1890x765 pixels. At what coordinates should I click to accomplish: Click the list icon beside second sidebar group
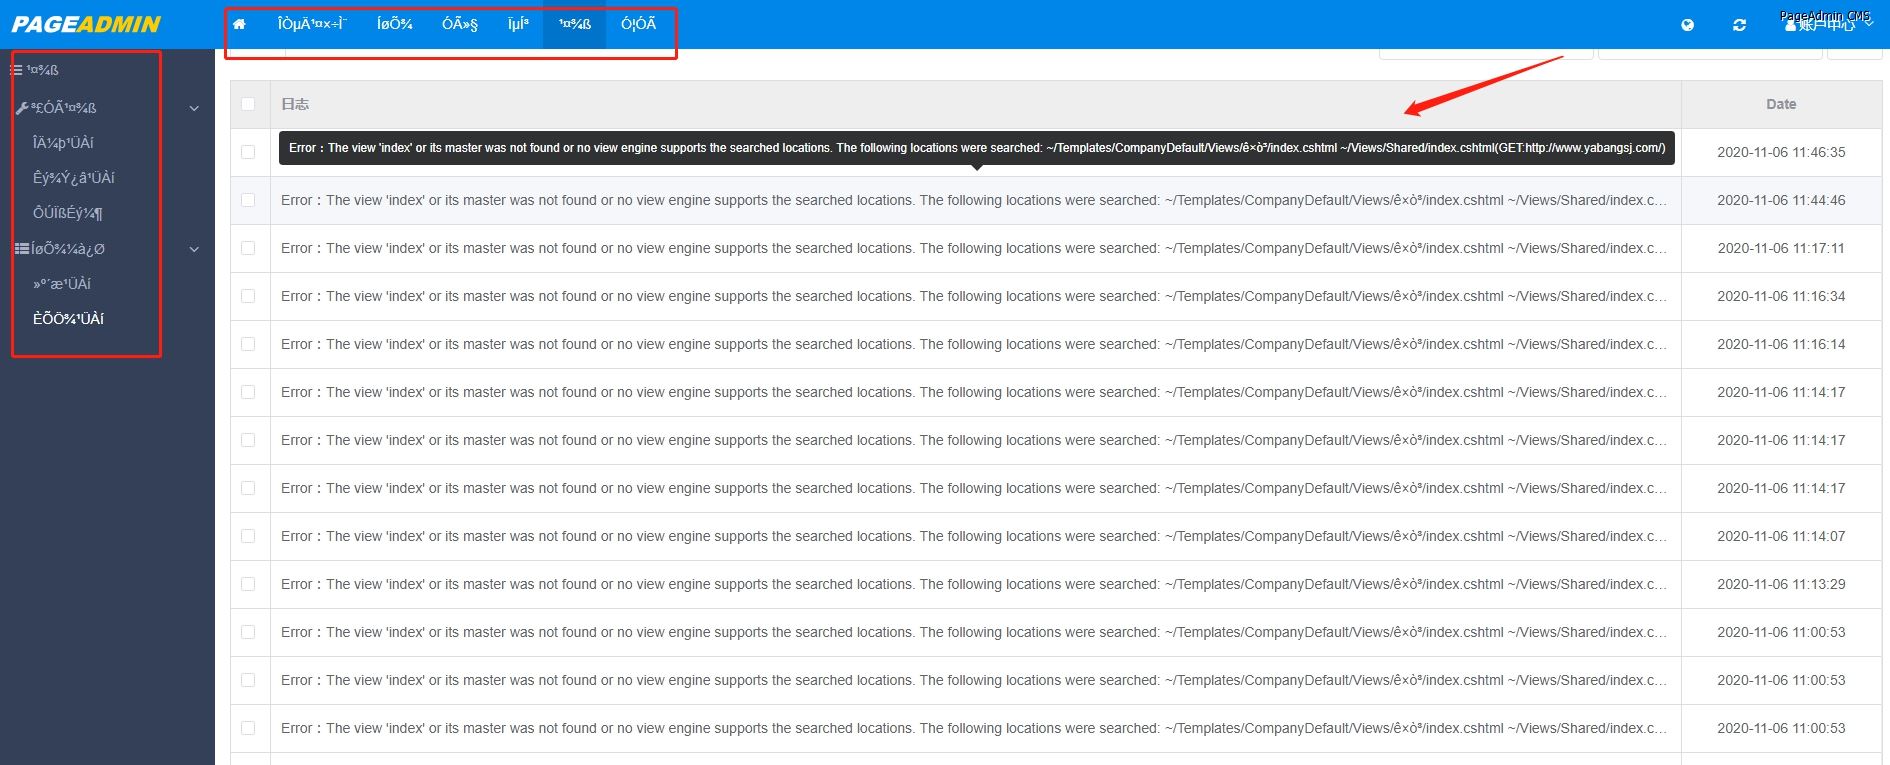[22, 249]
